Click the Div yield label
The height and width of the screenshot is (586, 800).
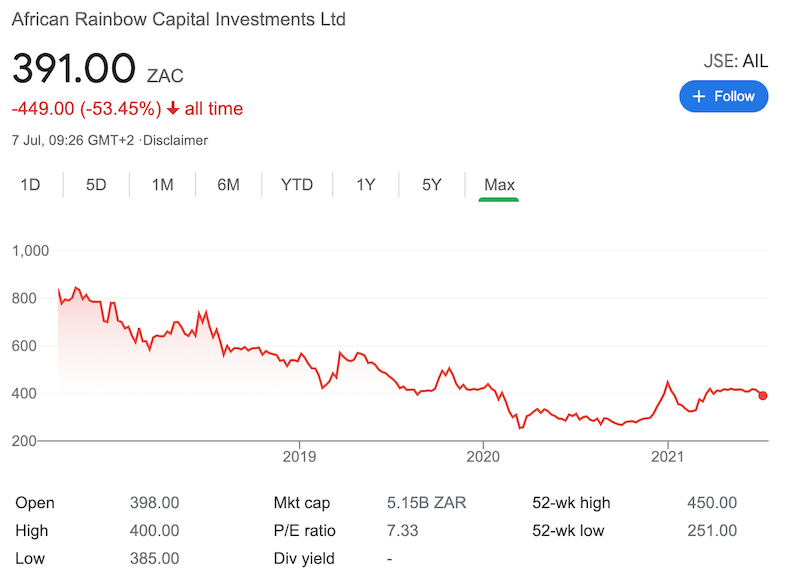pos(304,558)
